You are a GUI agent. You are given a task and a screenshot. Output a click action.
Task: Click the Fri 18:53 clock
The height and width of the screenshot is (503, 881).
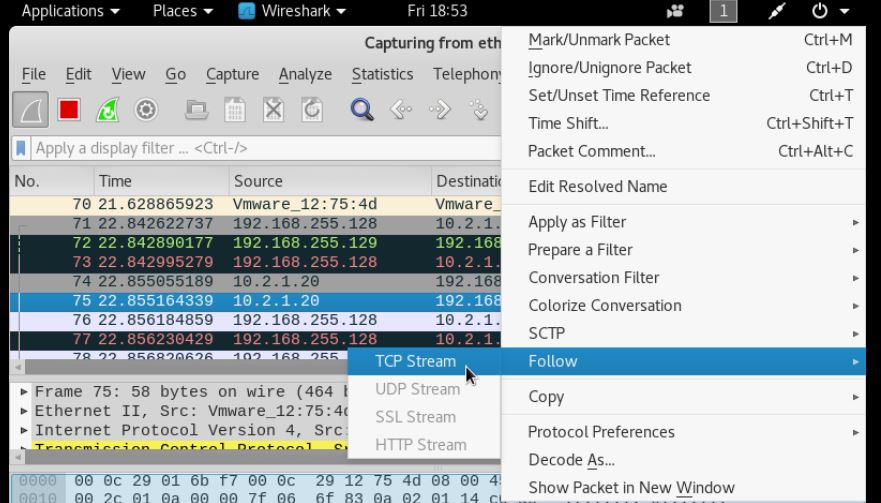pos(437,11)
